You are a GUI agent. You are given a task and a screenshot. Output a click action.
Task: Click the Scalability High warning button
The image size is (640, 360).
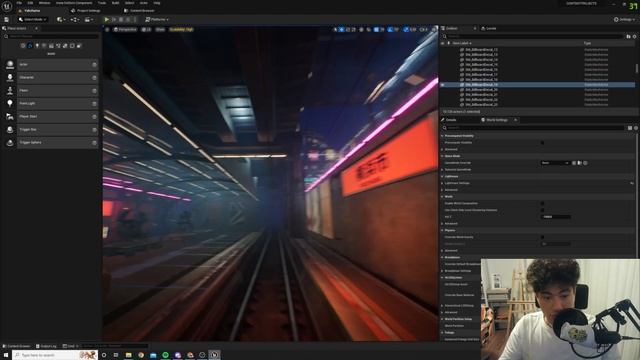pyautogui.click(x=181, y=29)
